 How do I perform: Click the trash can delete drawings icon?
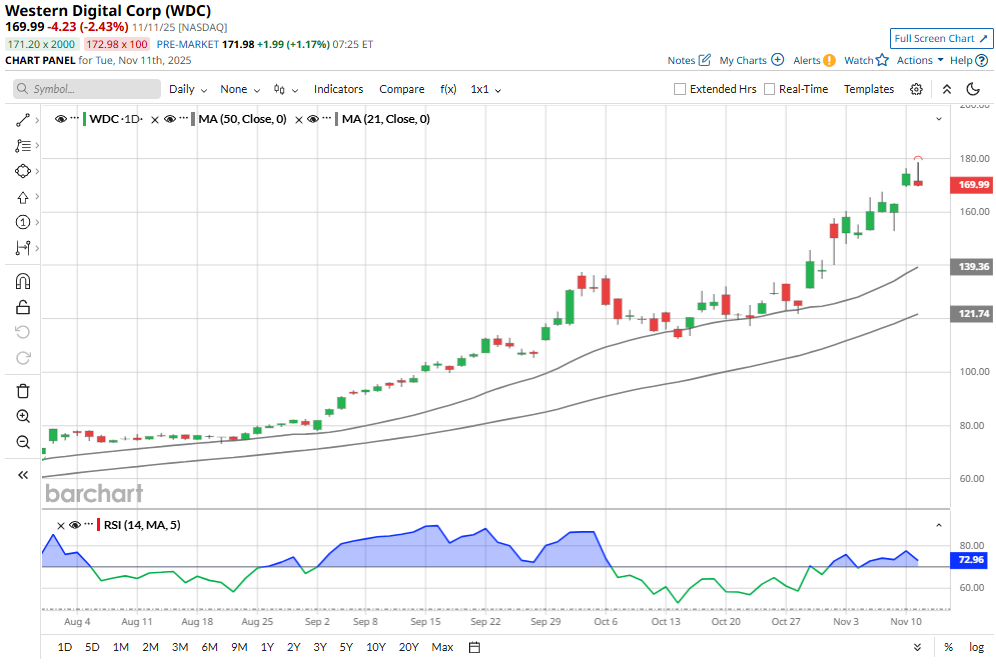point(23,390)
